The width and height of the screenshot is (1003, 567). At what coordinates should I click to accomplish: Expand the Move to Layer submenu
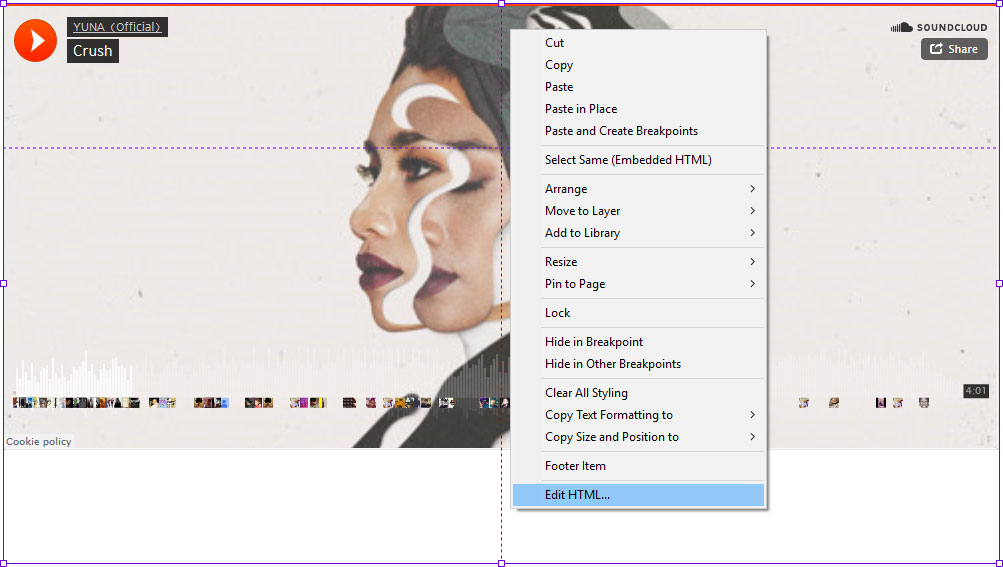(638, 211)
